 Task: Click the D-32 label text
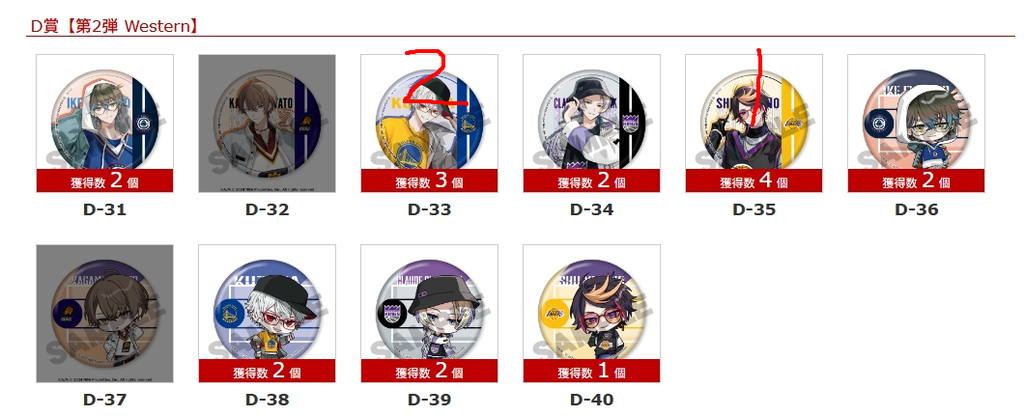click(267, 210)
